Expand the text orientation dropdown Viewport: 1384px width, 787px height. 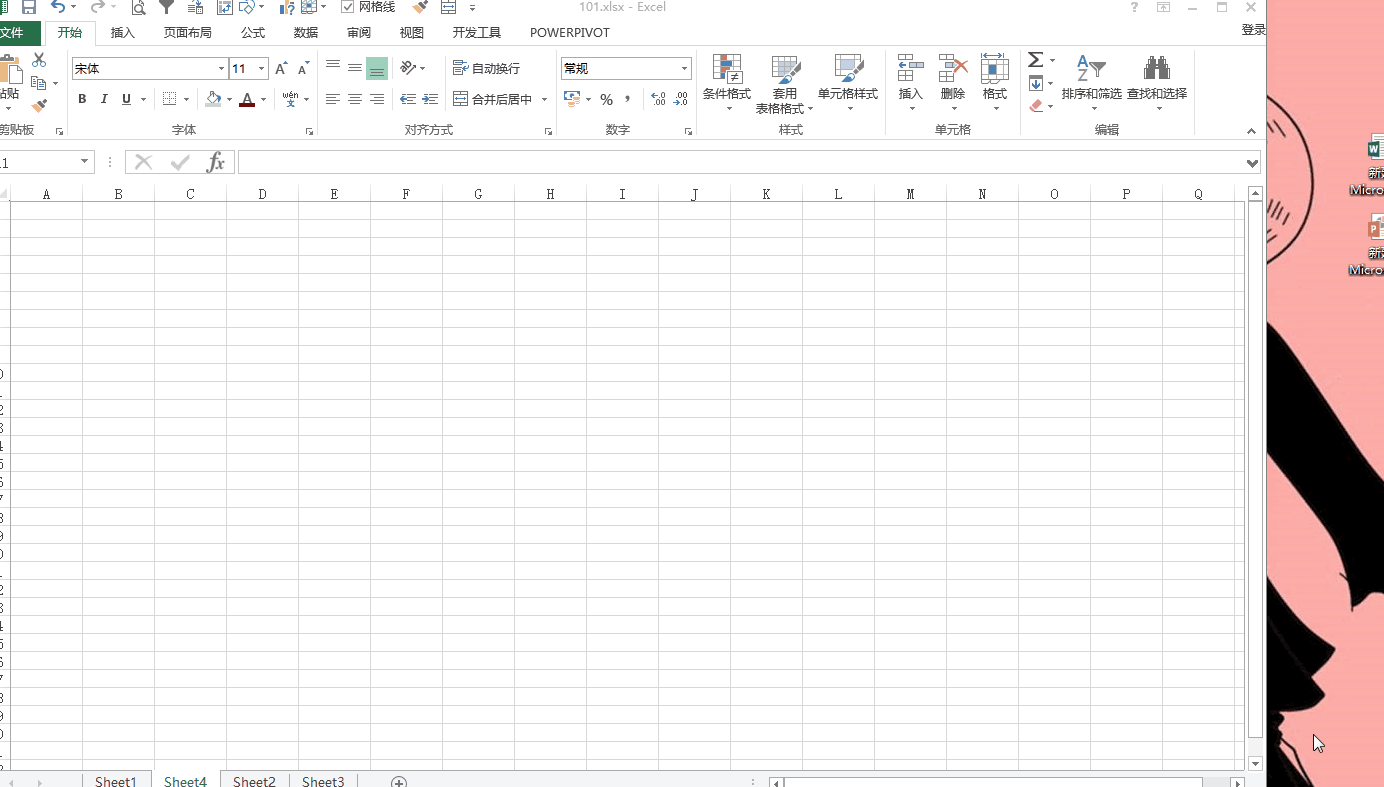coord(423,68)
